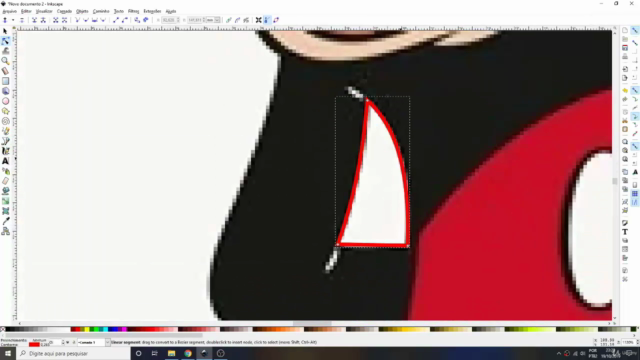Click Break path at nodes icon
Image resolution: width=640 pixels, height=360 pixels.
[x=43, y=20]
